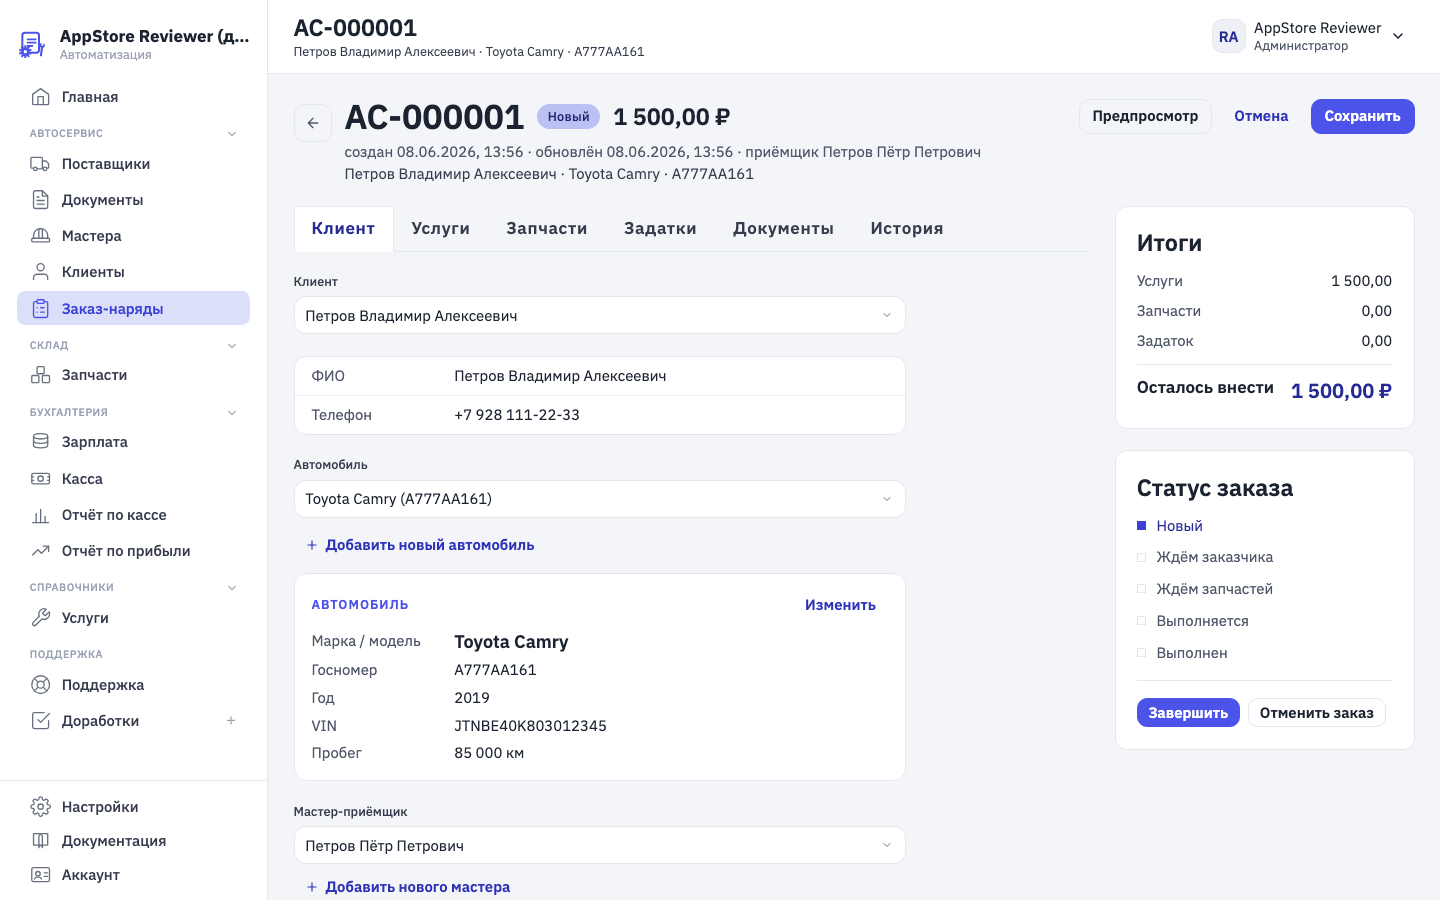The height and width of the screenshot is (900, 1440).
Task: Click the Сохранить button
Action: point(1362,116)
